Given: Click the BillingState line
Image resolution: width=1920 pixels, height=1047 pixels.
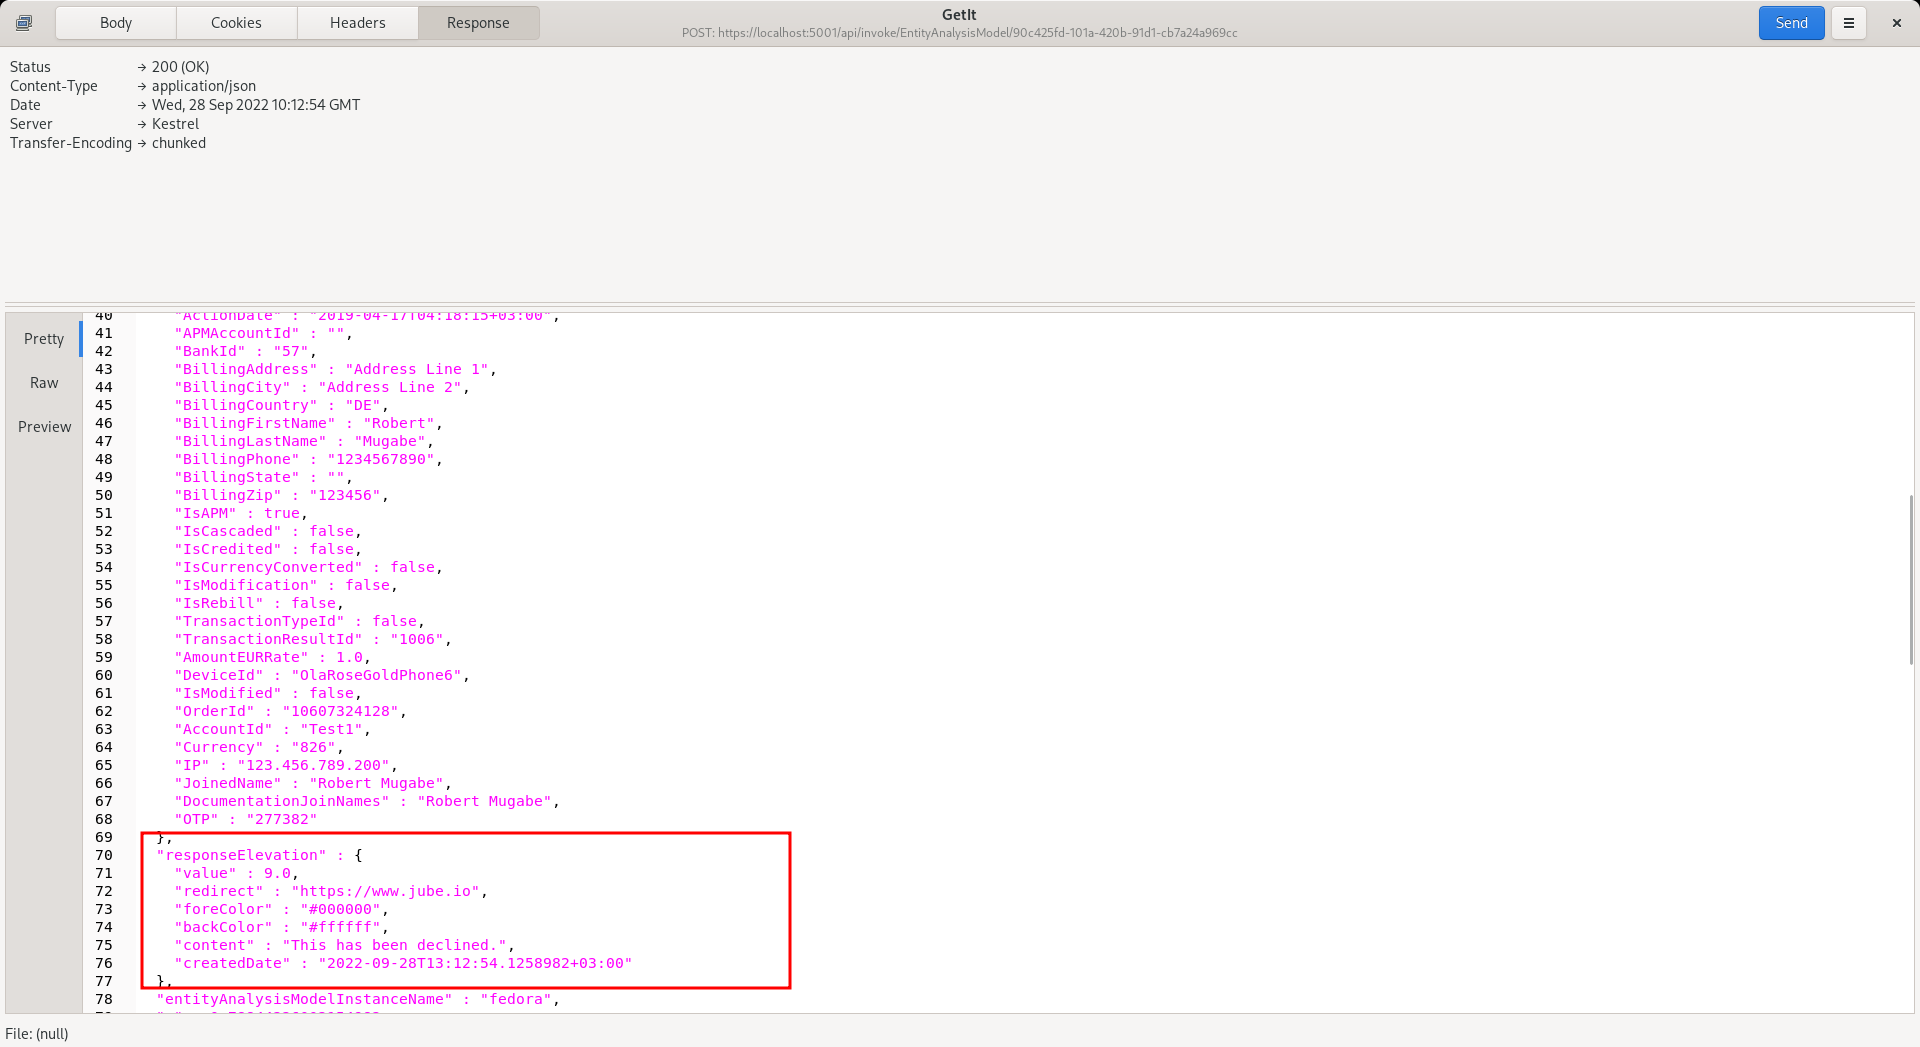Looking at the screenshot, I should coord(263,477).
